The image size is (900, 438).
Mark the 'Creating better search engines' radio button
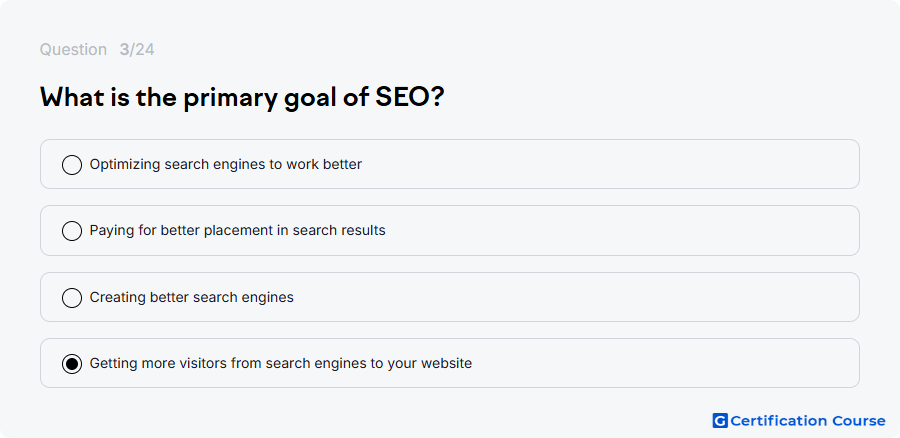(72, 298)
